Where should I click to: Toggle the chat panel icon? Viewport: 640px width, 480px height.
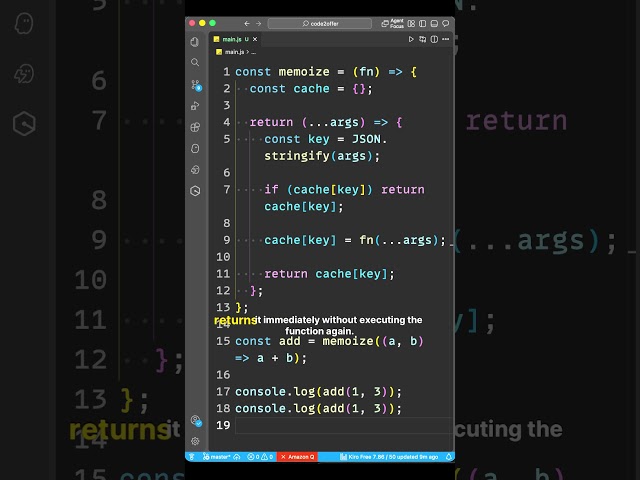446,24
